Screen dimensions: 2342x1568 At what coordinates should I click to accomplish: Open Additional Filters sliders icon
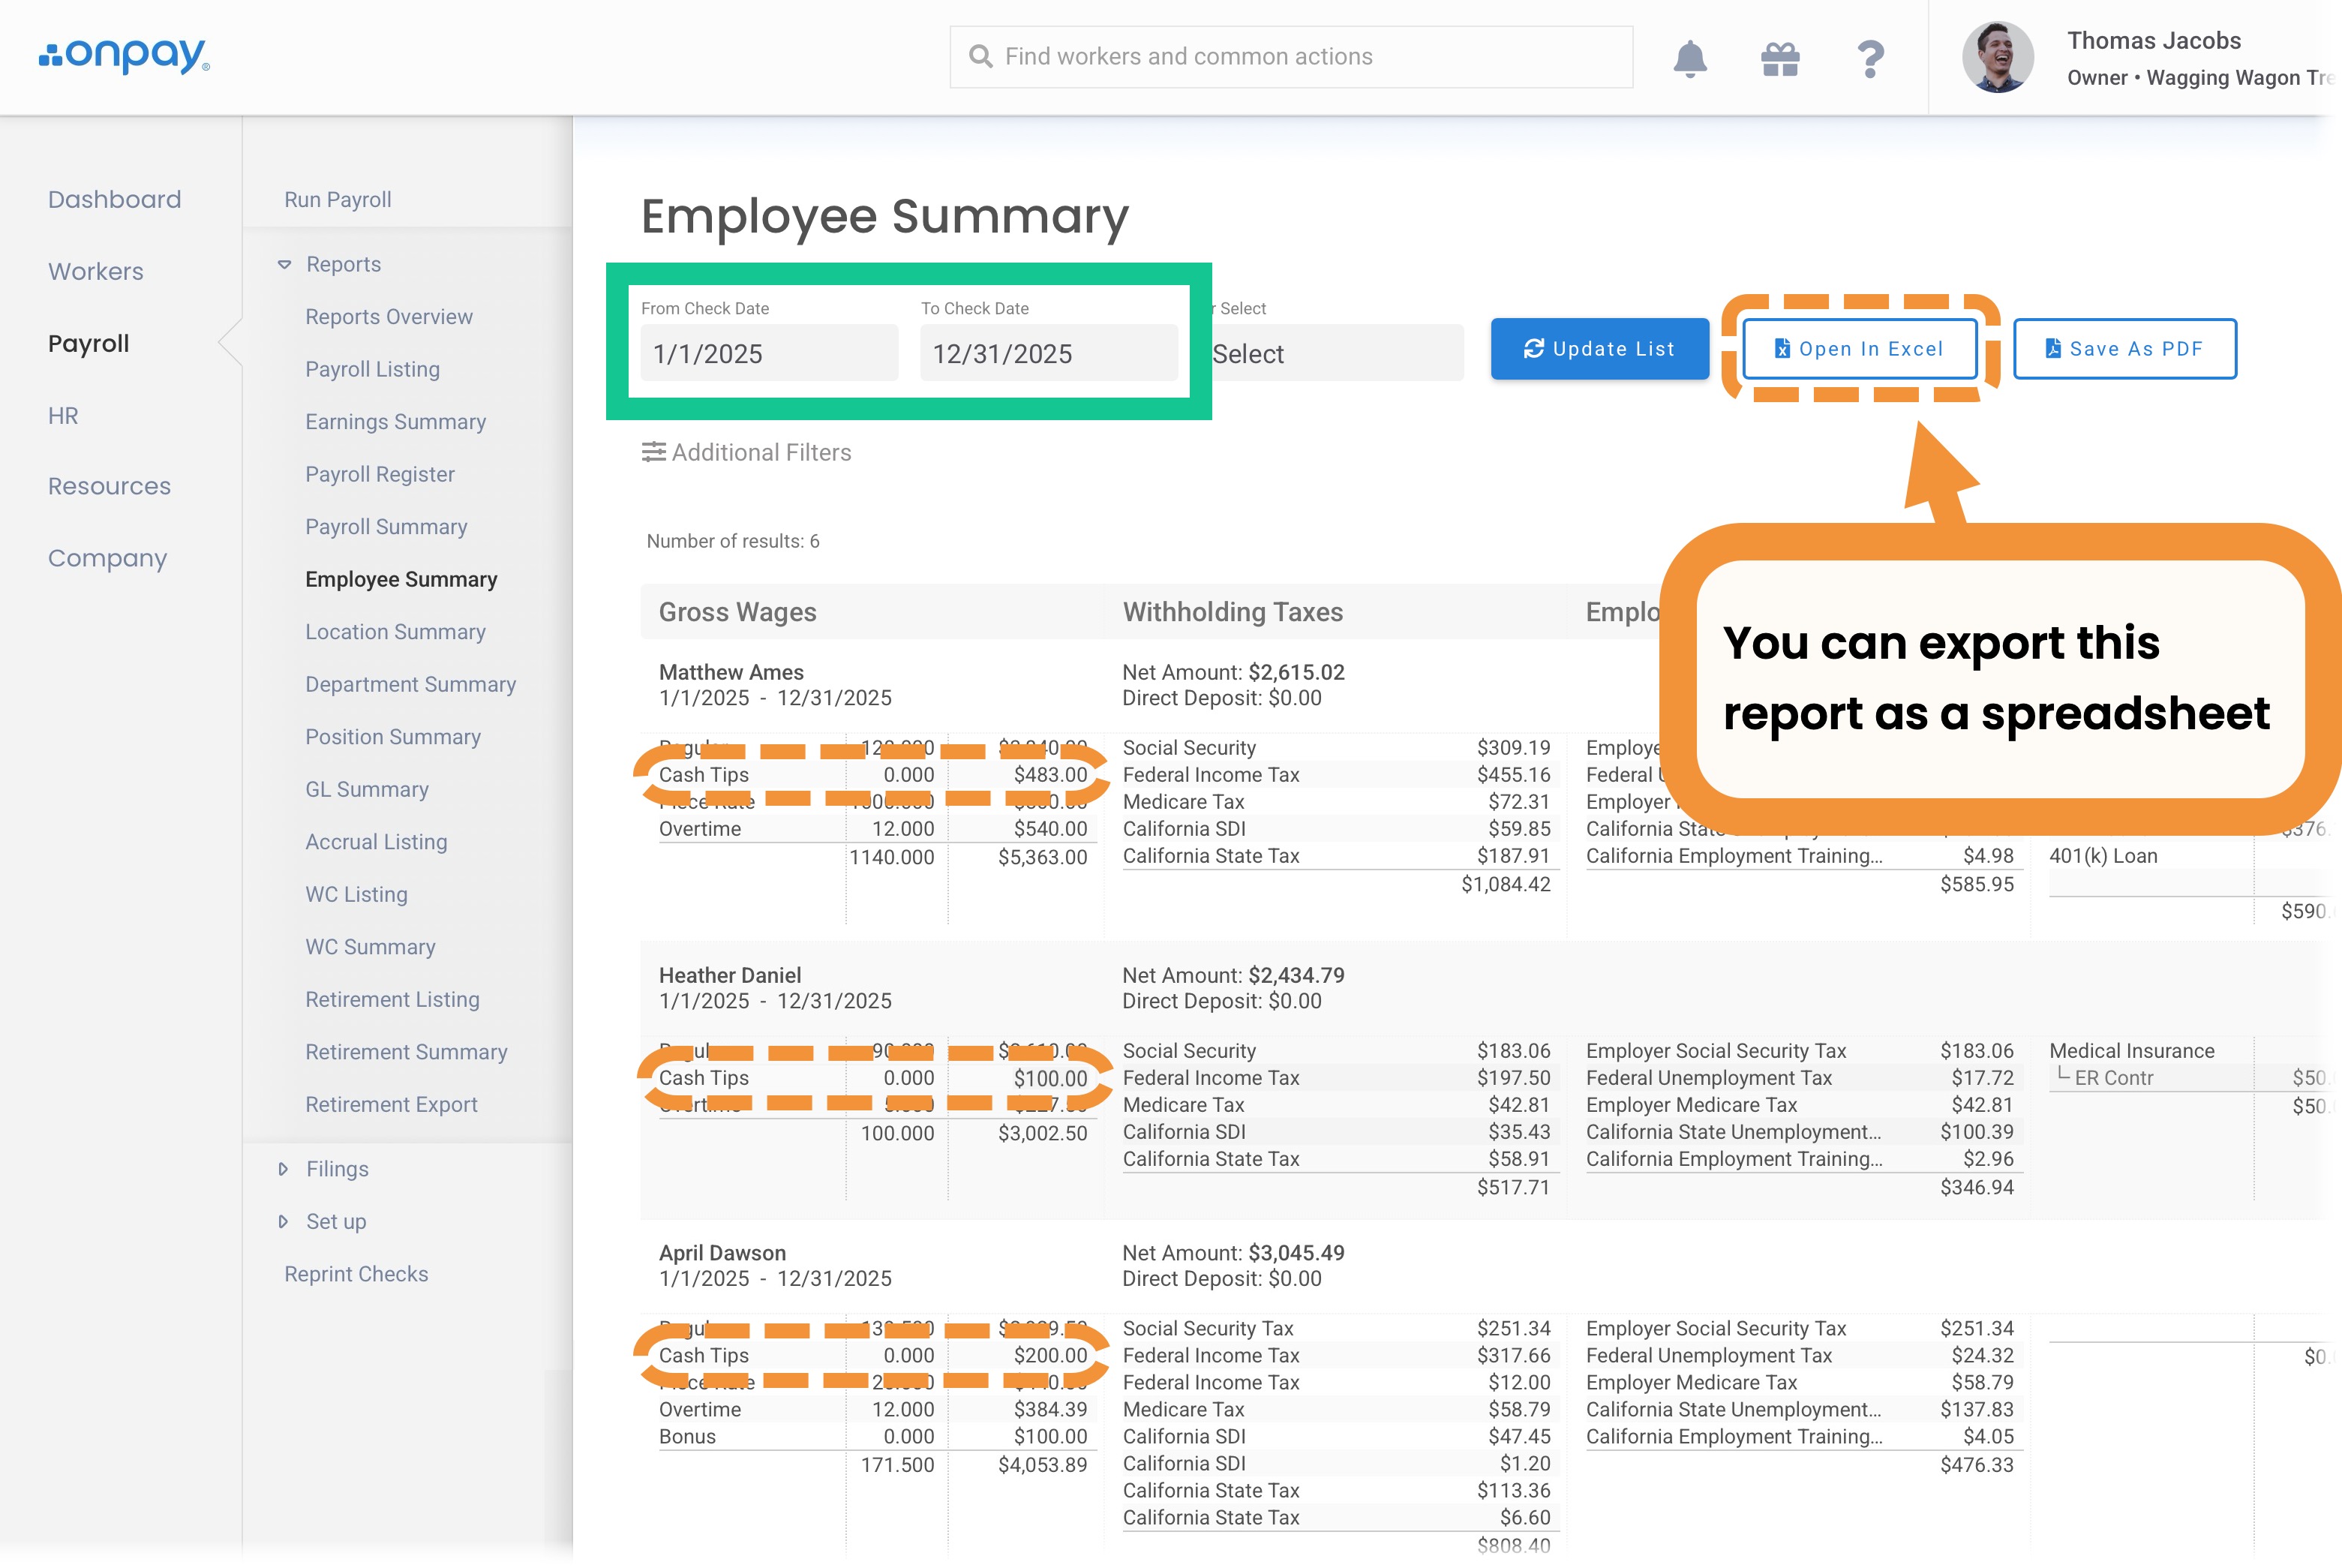(653, 452)
